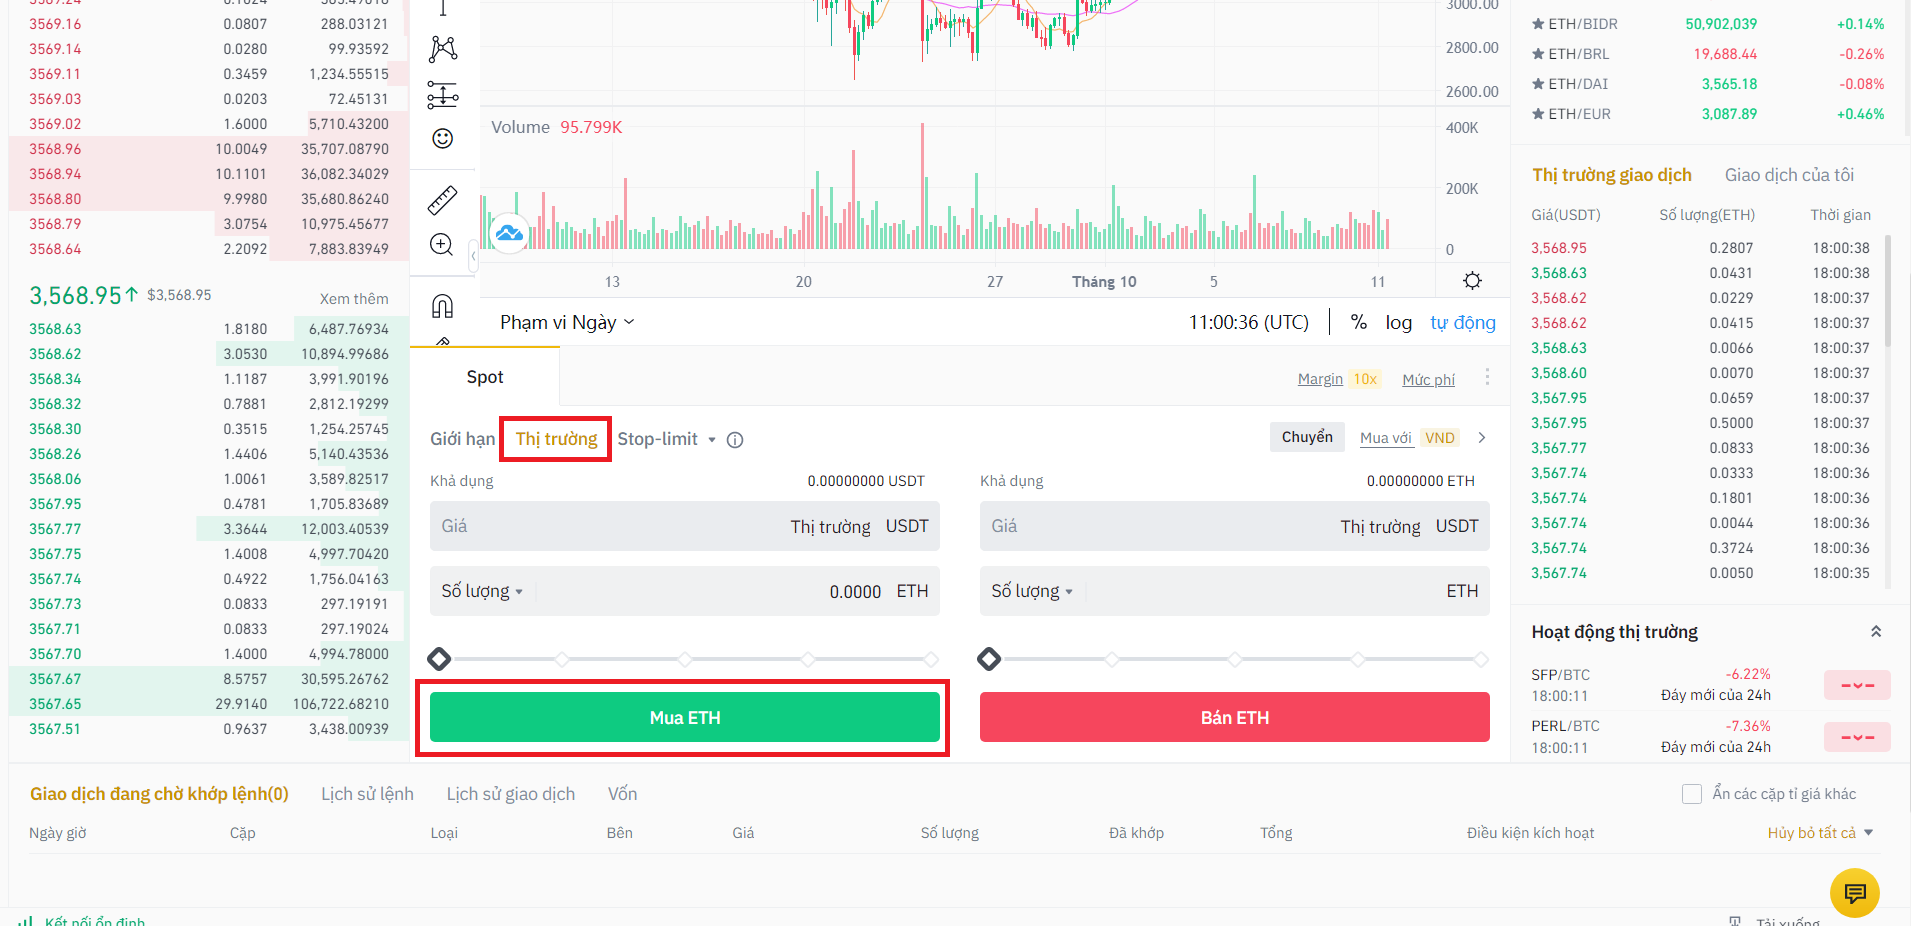Screen dimensions: 1911x926
Task: Open chart settings gear icon
Action: pyautogui.click(x=1472, y=281)
